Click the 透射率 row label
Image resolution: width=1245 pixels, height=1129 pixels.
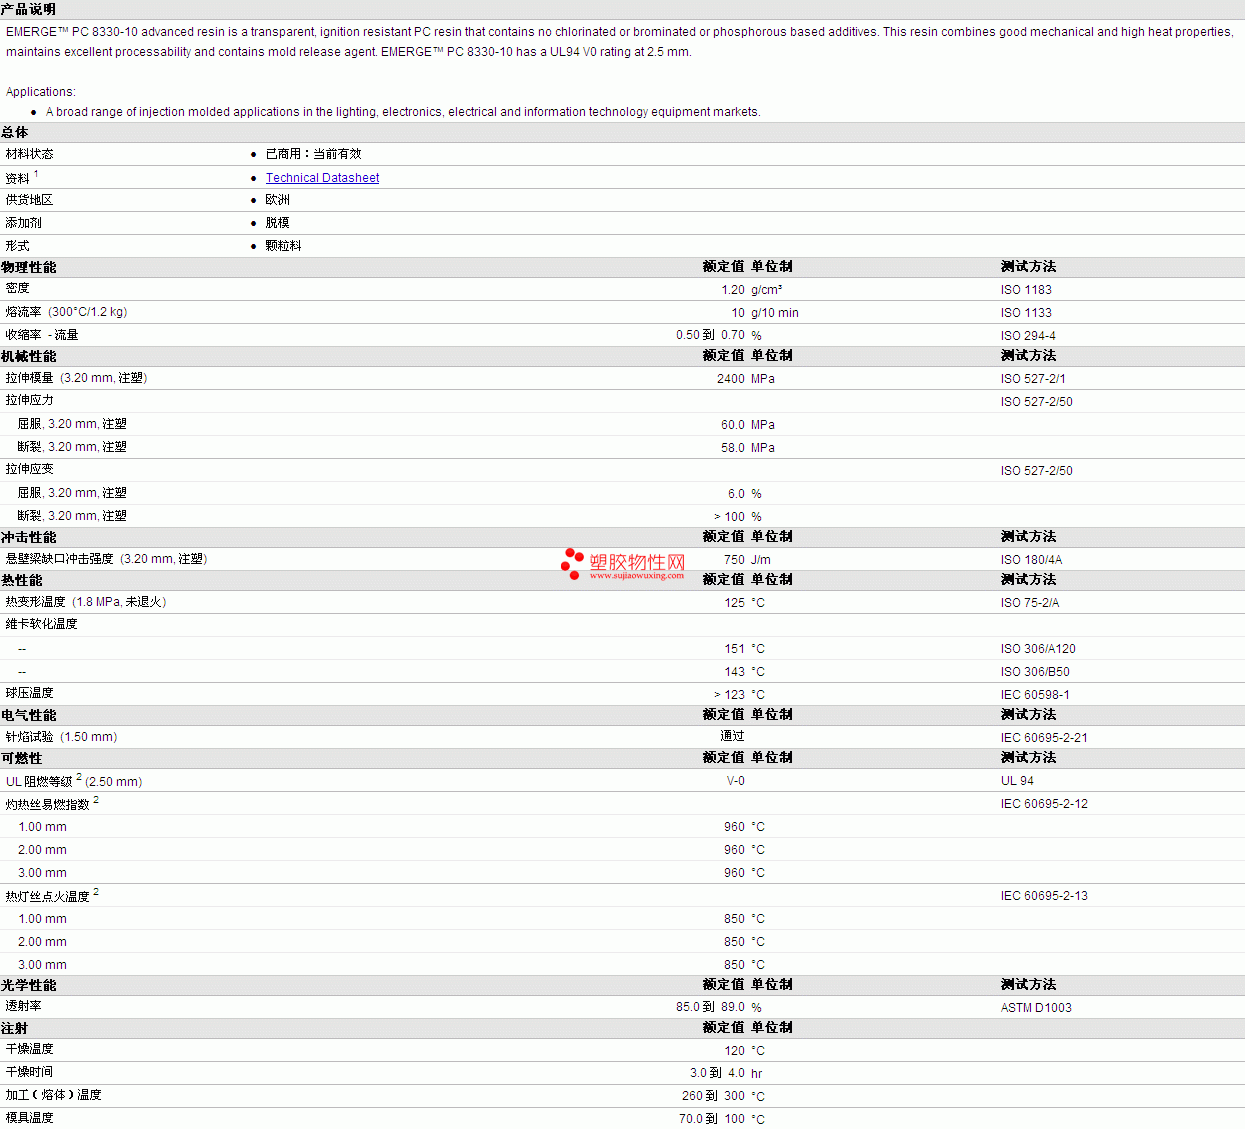click(24, 1006)
